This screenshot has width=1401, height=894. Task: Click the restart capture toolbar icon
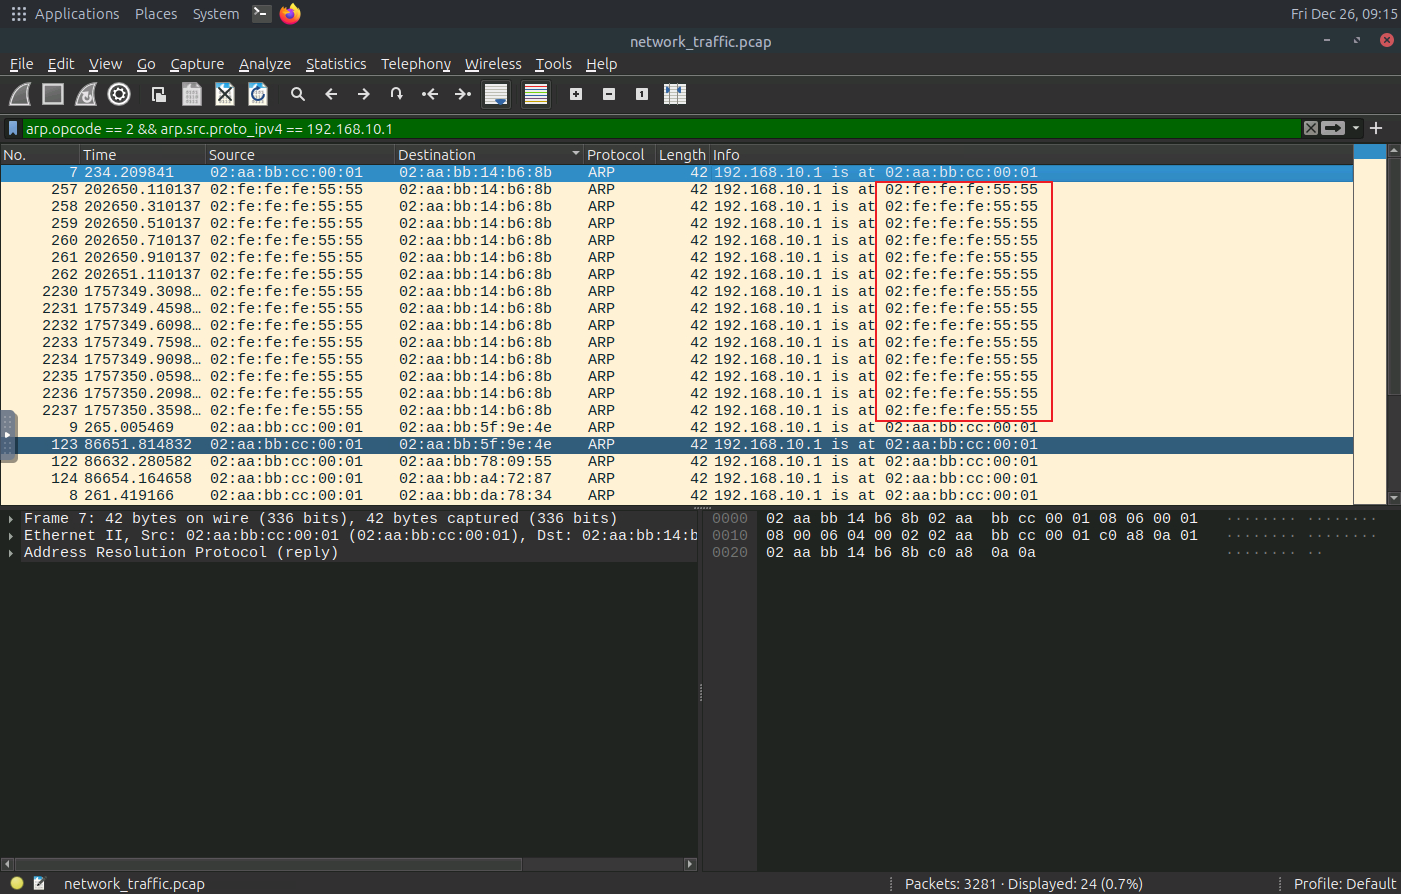coord(87,94)
